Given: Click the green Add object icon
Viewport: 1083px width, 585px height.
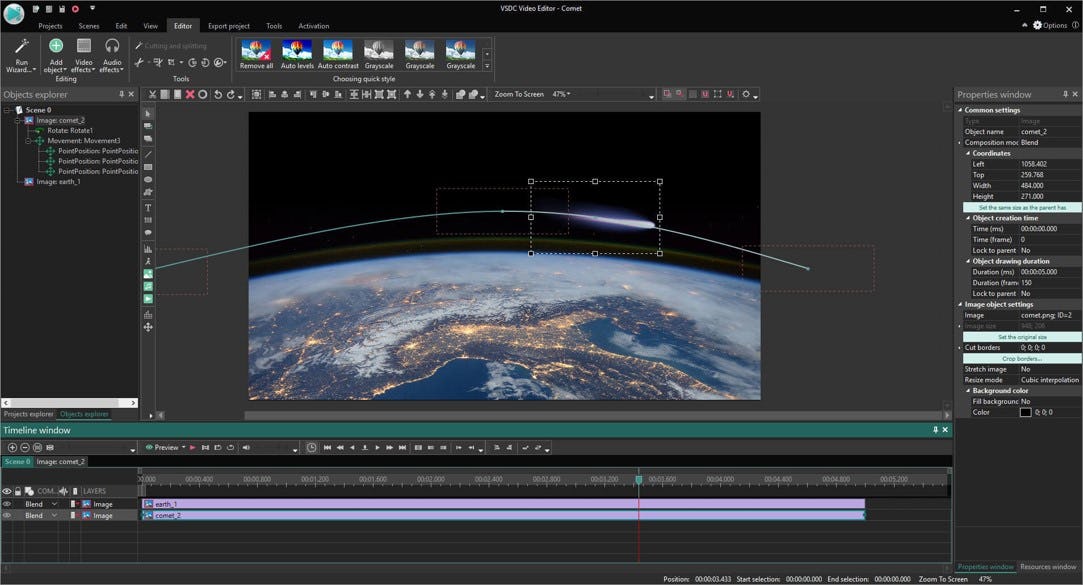Looking at the screenshot, I should (56, 46).
